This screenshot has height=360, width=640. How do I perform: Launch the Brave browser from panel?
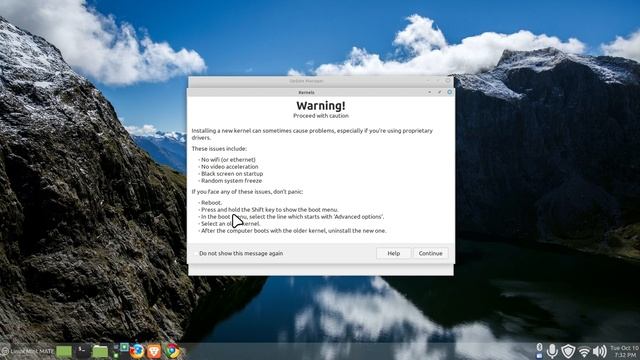click(x=154, y=351)
